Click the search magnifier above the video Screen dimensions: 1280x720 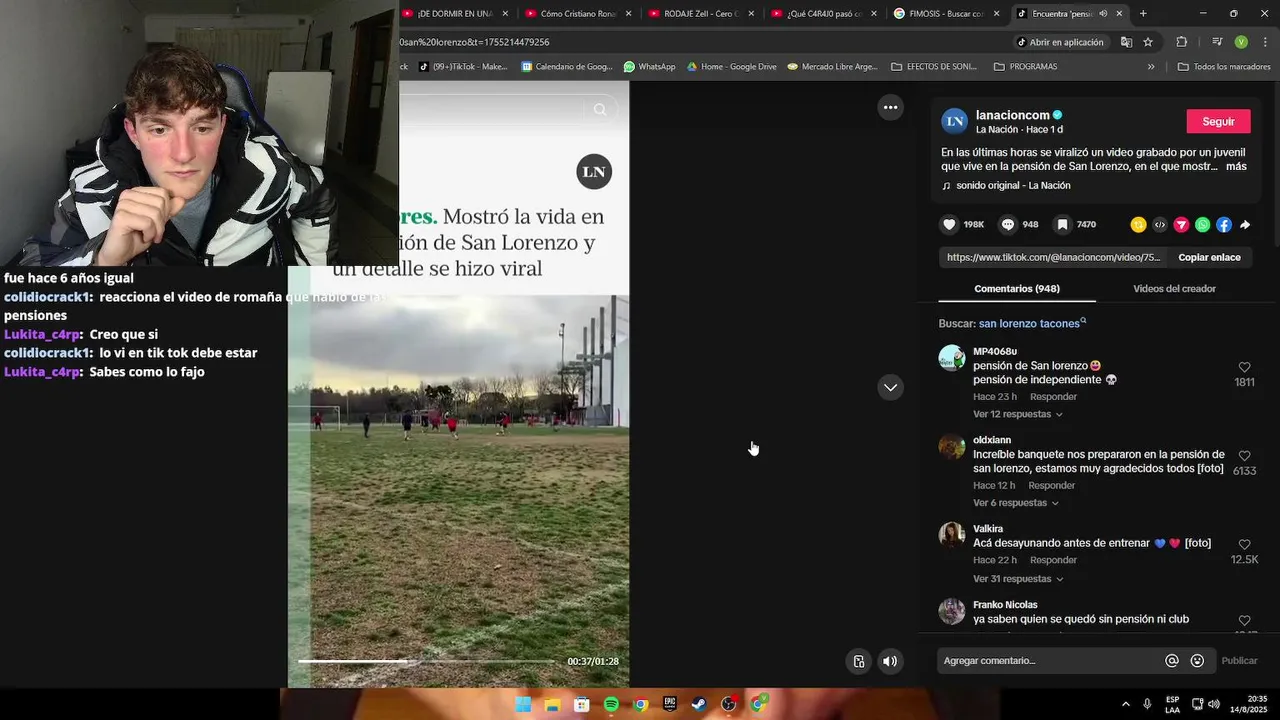click(x=600, y=110)
